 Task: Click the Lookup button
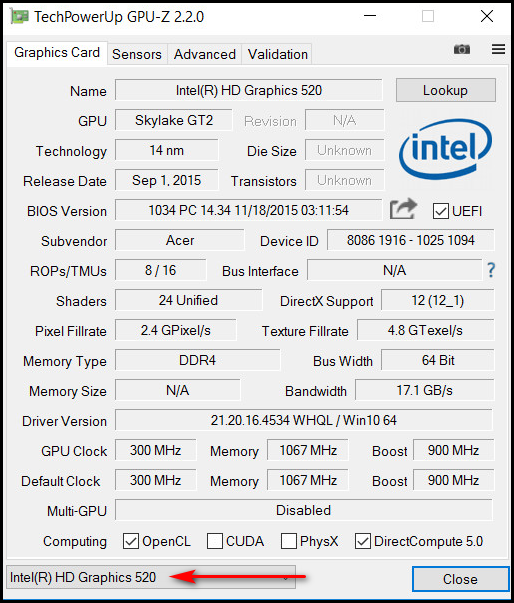(446, 90)
